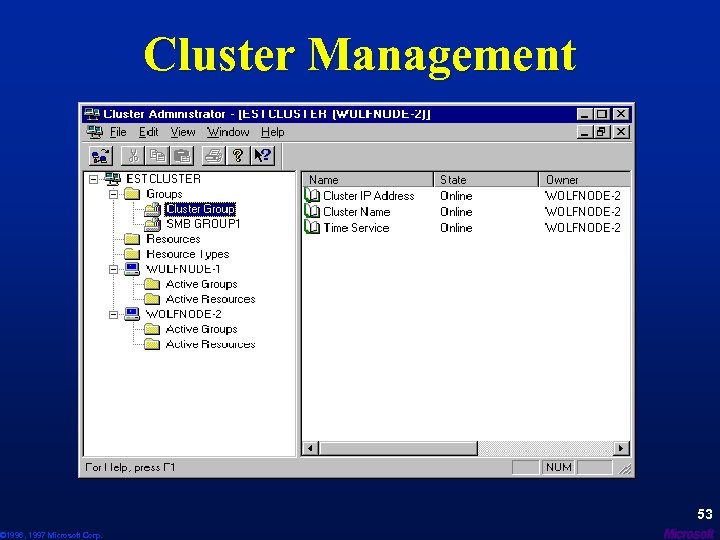Image resolution: width=720 pixels, height=540 pixels.
Task: Select the Cluster Name row text
Action: 357,212
